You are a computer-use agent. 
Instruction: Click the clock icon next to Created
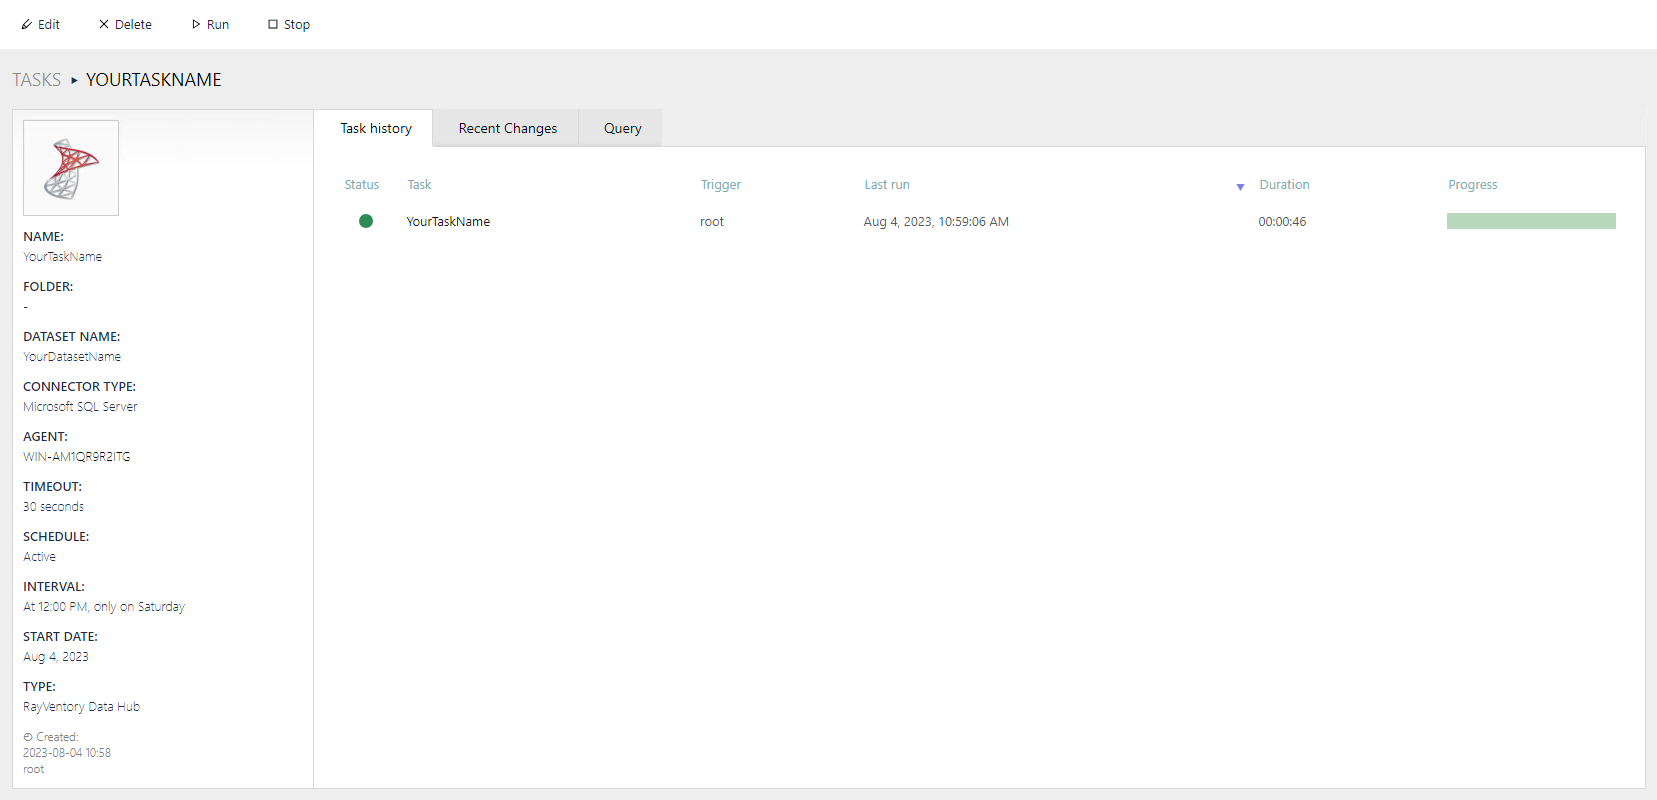pos(28,738)
